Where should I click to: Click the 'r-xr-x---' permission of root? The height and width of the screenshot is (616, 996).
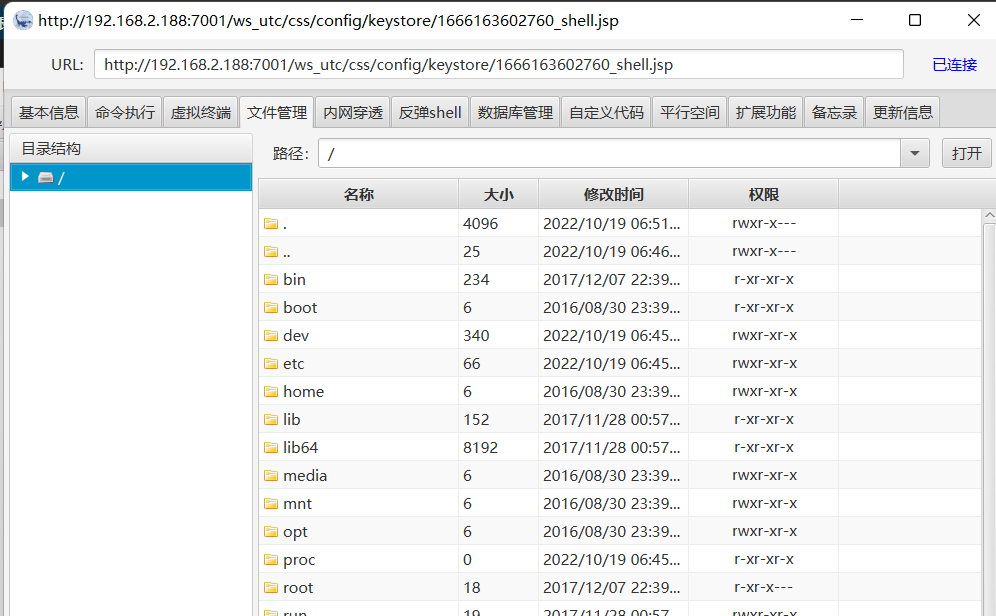(x=764, y=587)
